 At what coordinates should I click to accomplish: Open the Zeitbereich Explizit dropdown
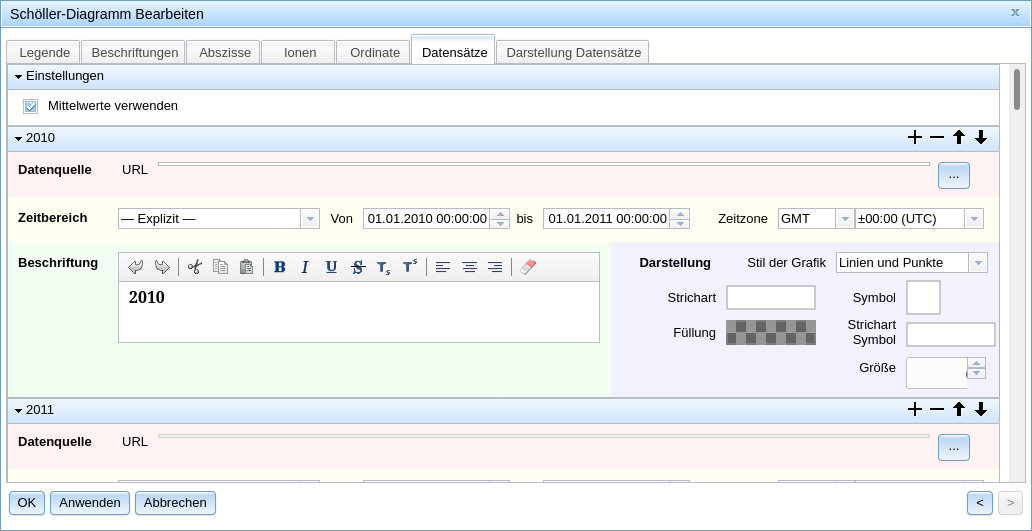click(x=309, y=218)
